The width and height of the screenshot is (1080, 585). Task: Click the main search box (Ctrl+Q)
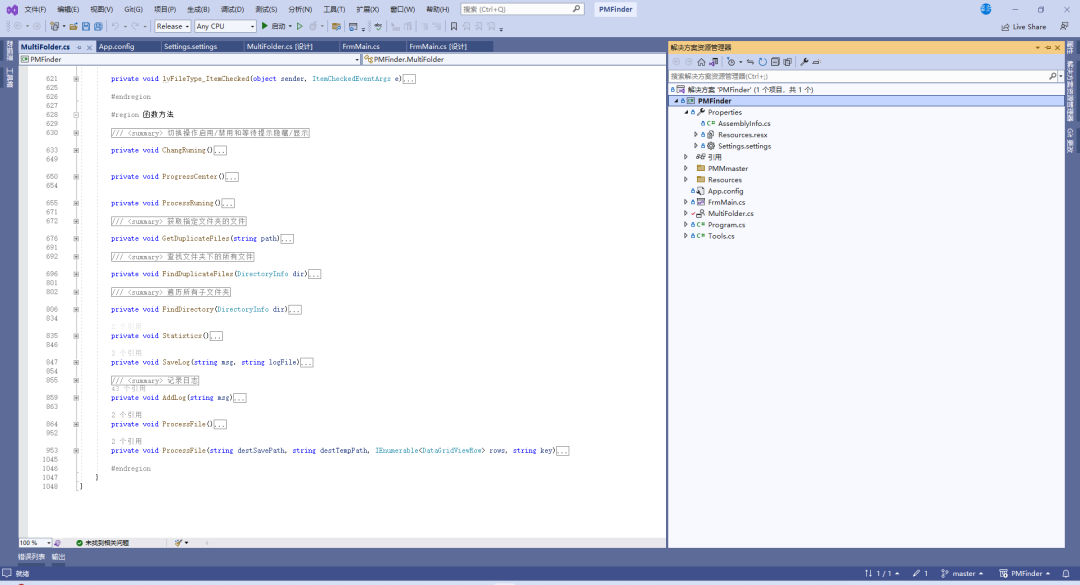[522, 9]
